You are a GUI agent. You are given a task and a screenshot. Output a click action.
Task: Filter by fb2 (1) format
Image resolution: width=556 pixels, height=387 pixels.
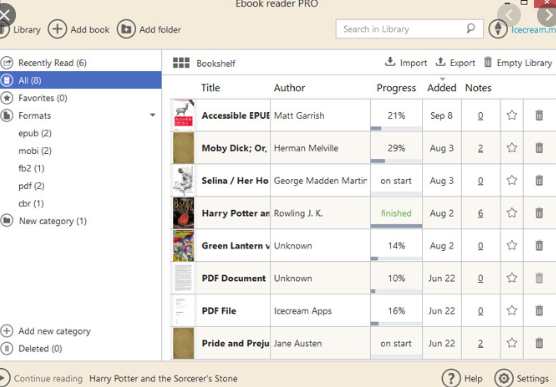click(x=31, y=168)
